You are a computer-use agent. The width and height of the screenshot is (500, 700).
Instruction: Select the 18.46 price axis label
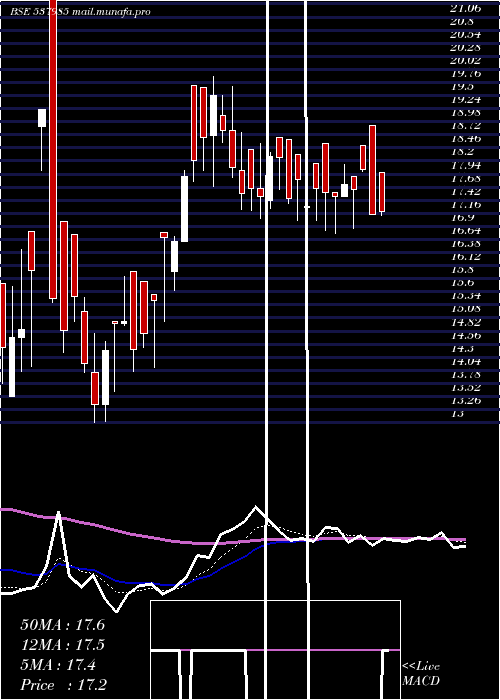(465, 139)
